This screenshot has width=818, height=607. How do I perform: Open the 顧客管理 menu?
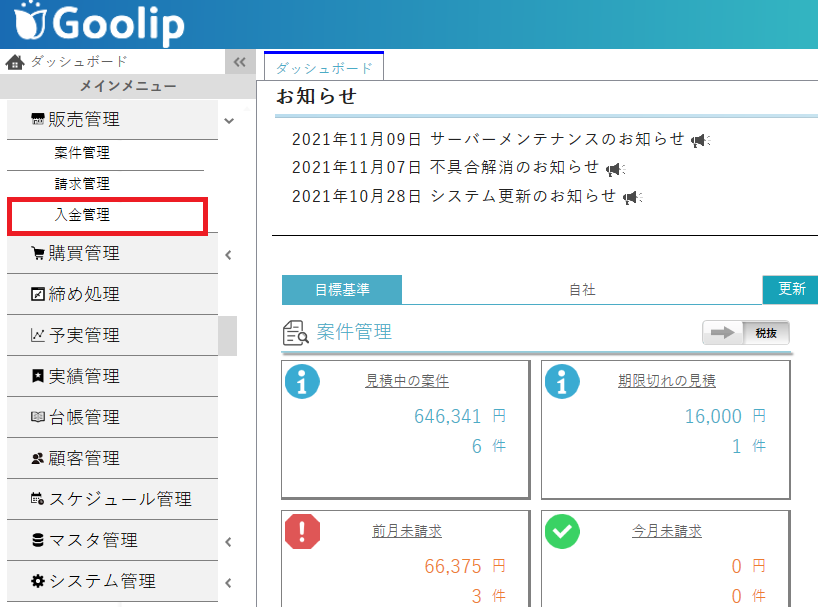(x=112, y=458)
